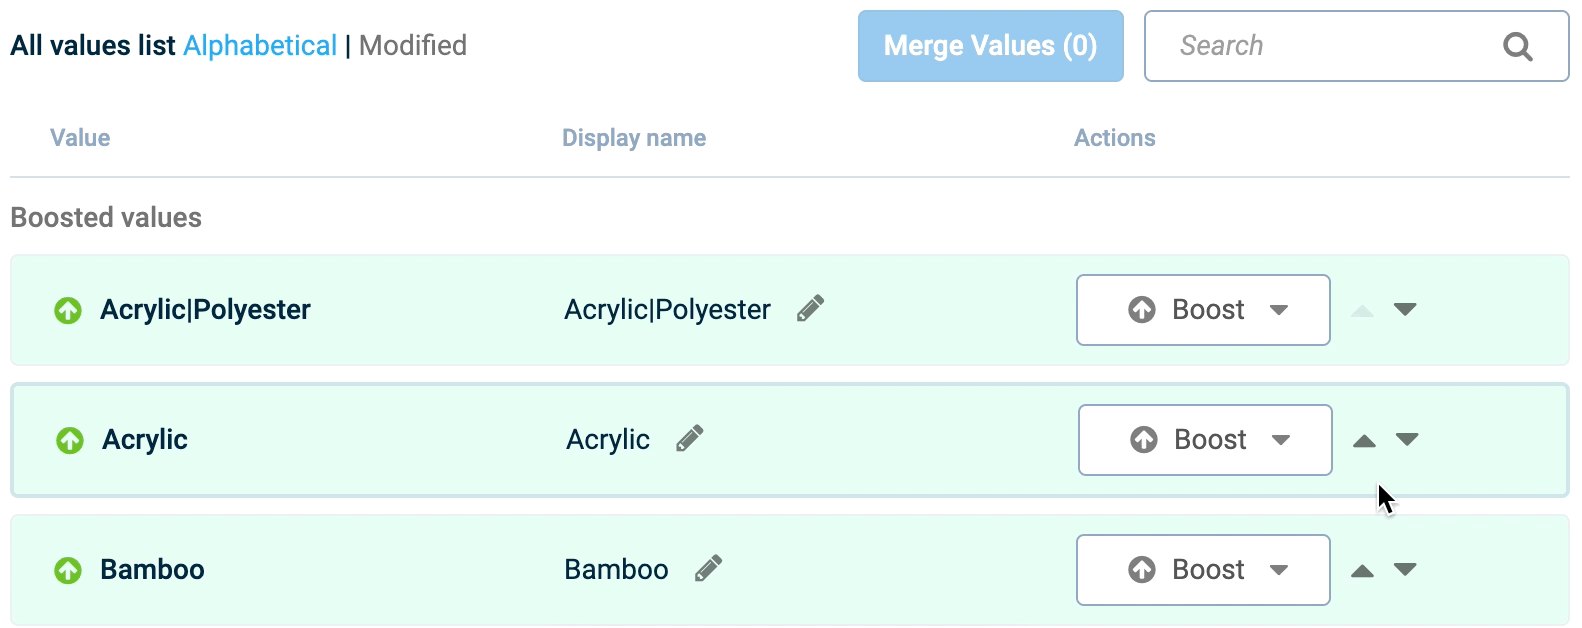
Task: Click the Acrylic display name text
Action: (608, 440)
